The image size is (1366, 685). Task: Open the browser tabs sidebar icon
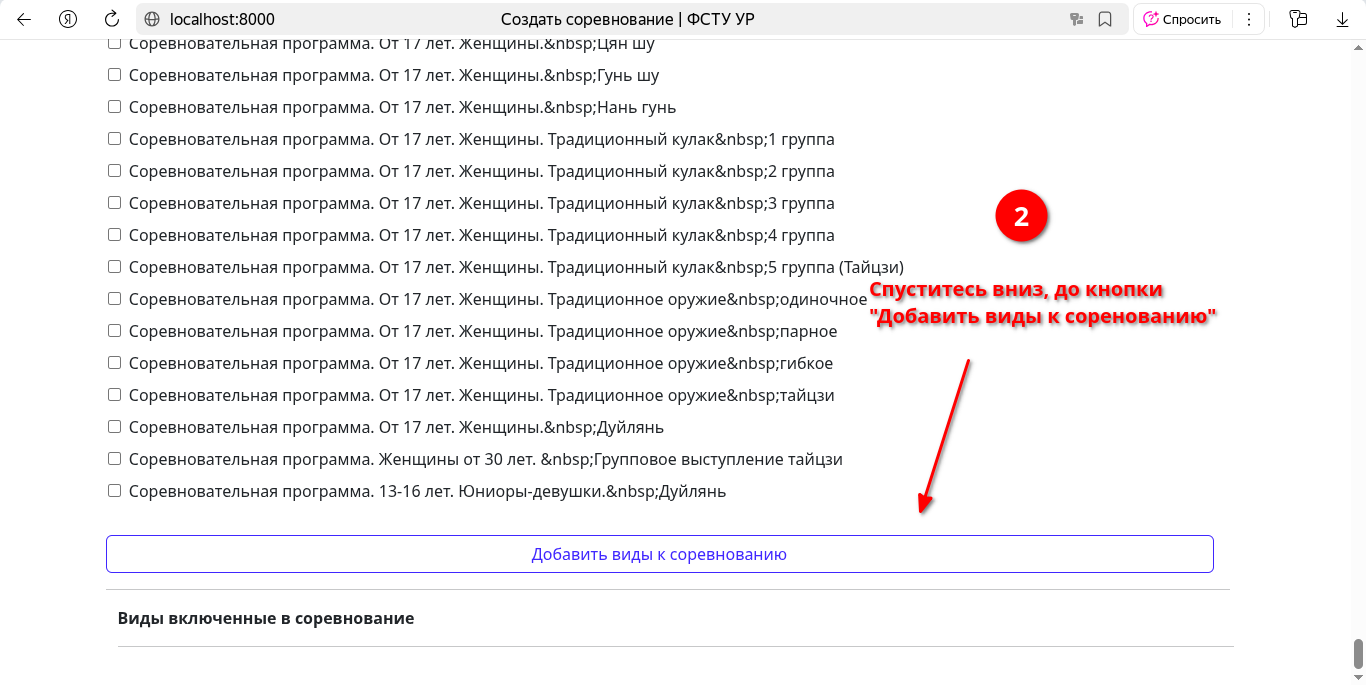pyautogui.click(x=1298, y=19)
